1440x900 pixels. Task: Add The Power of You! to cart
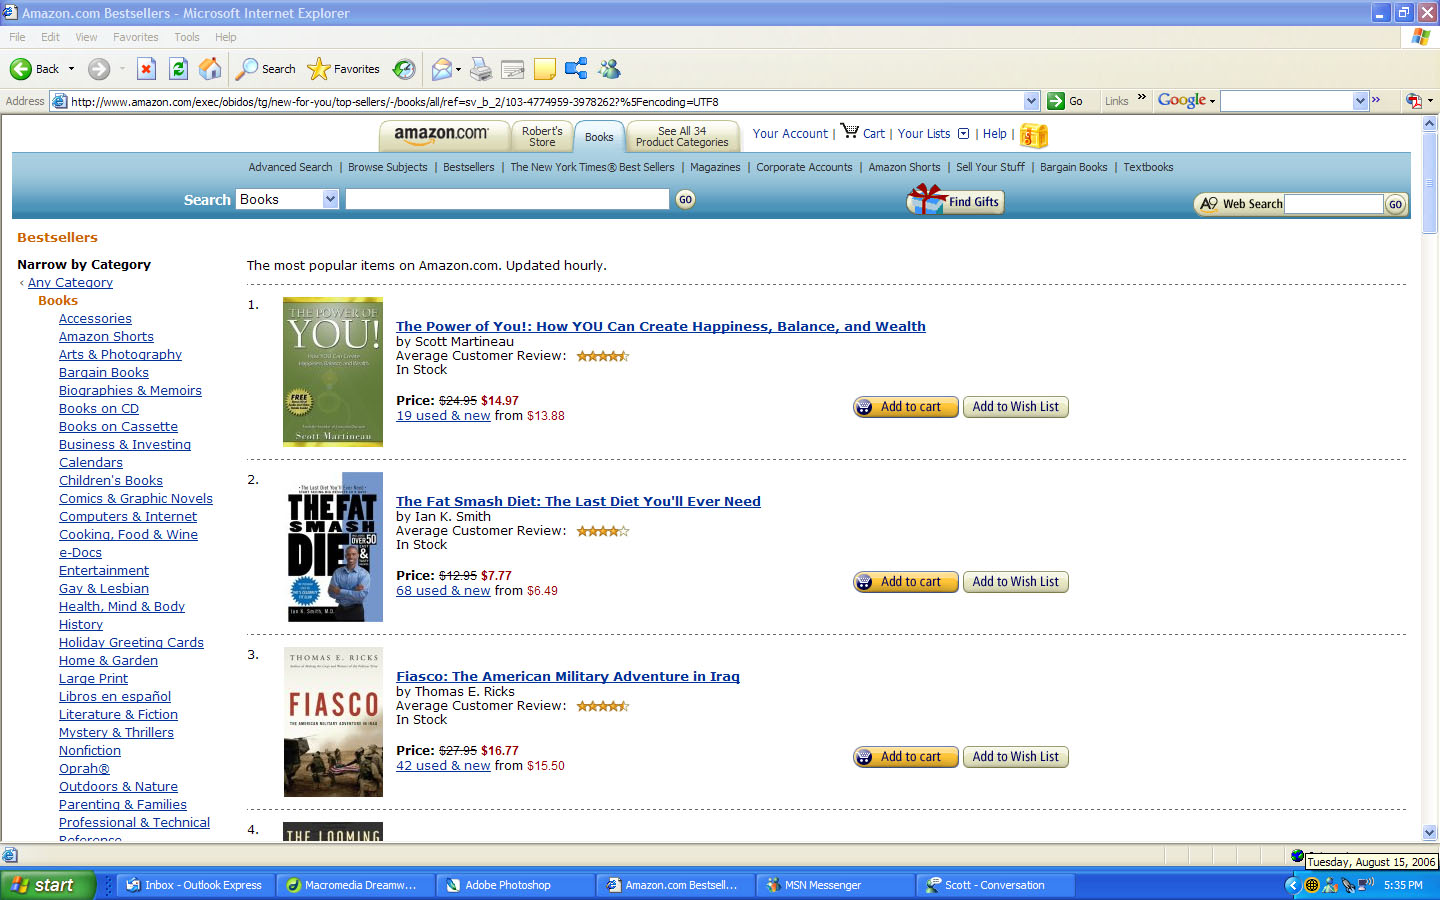[906, 407]
